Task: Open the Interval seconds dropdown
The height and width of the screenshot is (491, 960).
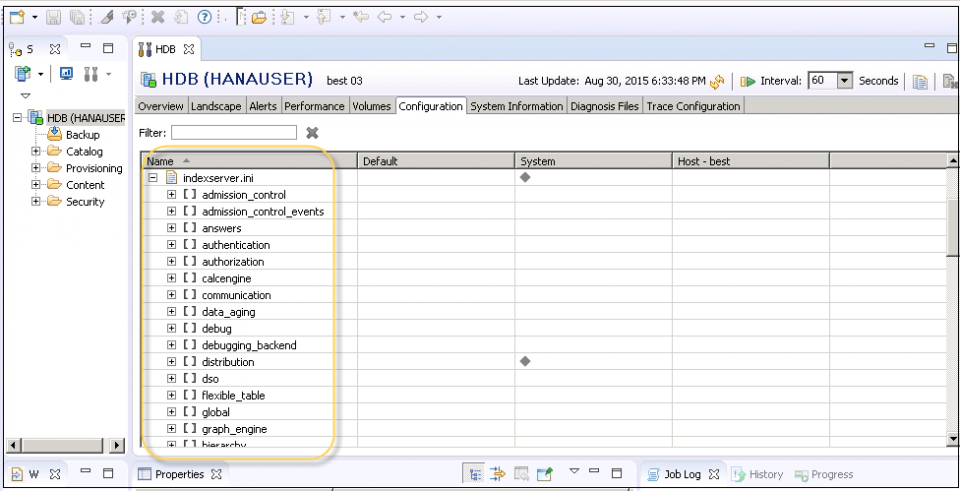Action: click(846, 81)
